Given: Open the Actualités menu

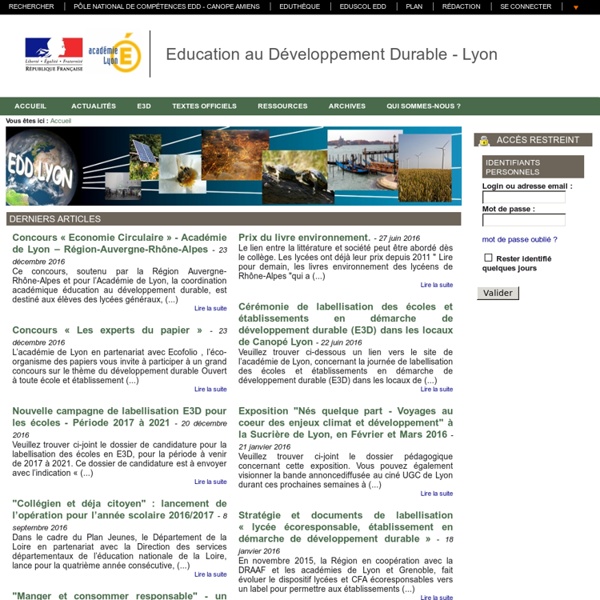Looking at the screenshot, I should (94, 106).
